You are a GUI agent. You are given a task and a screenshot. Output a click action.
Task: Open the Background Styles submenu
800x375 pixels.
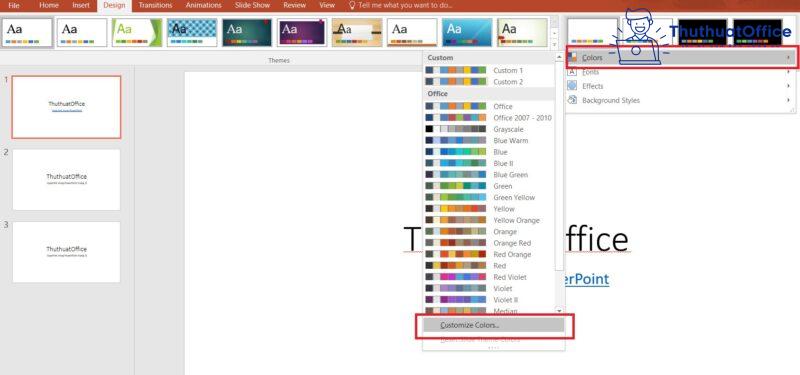click(x=681, y=101)
